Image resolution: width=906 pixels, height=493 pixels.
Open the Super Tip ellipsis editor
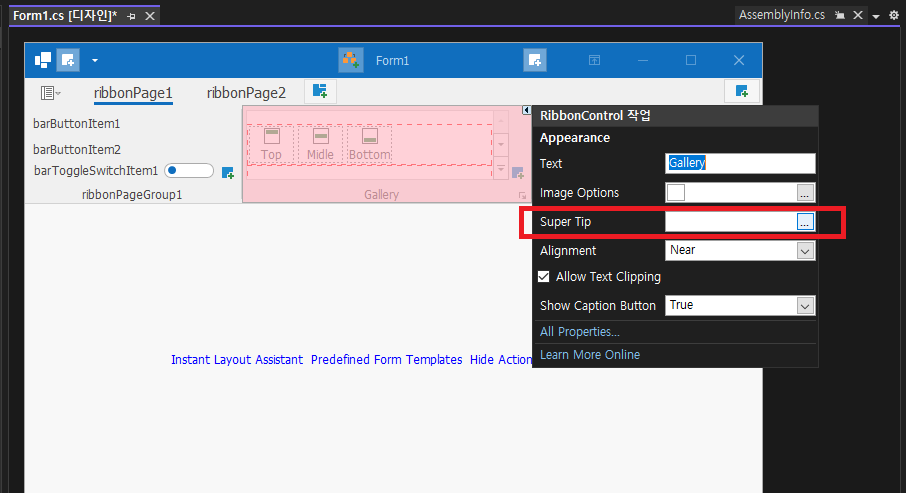pos(805,221)
